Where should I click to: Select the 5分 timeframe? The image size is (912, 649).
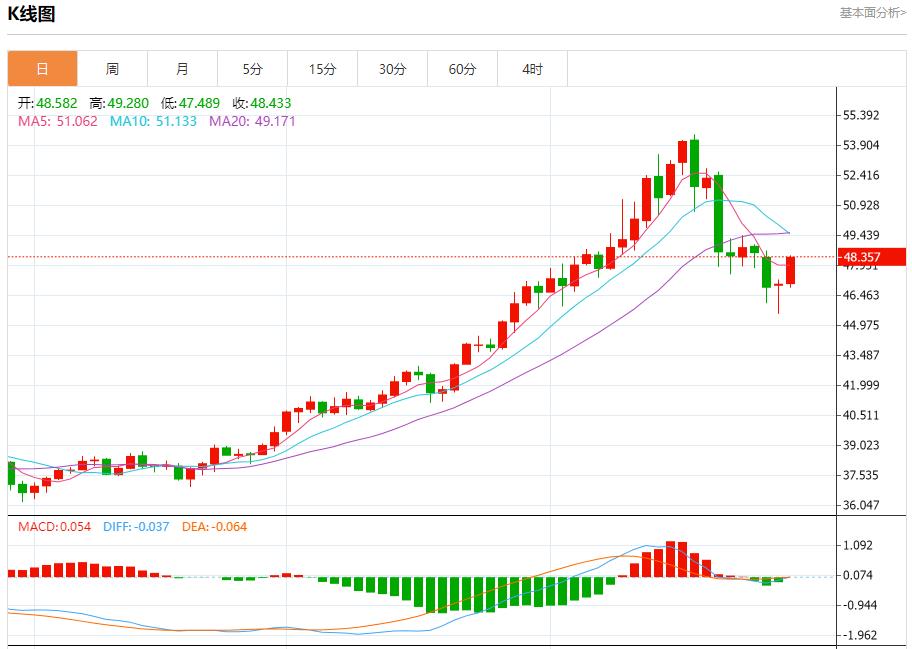(x=253, y=69)
